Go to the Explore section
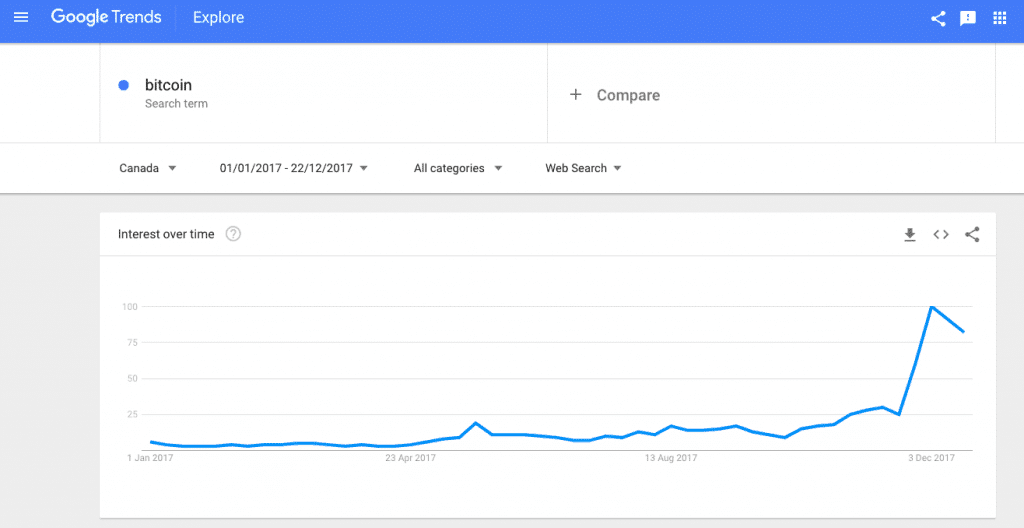 (218, 18)
